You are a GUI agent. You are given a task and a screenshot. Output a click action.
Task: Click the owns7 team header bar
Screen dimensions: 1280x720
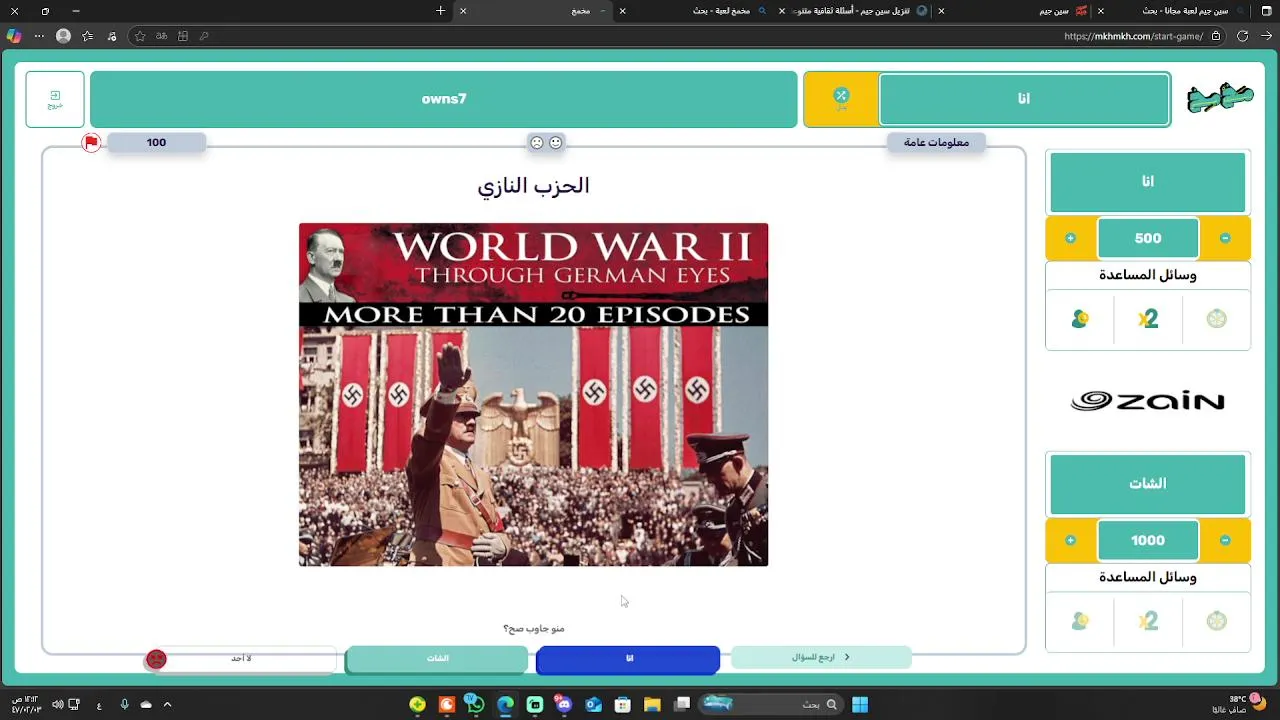pos(444,99)
